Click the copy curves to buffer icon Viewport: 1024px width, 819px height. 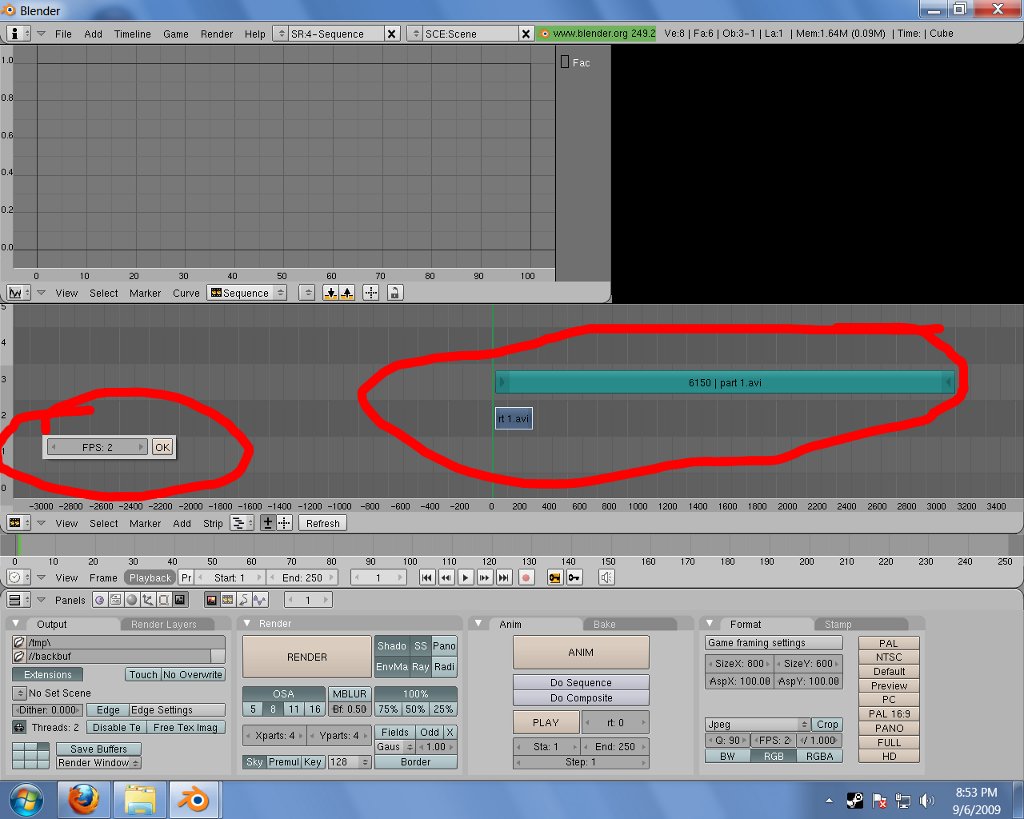click(331, 293)
